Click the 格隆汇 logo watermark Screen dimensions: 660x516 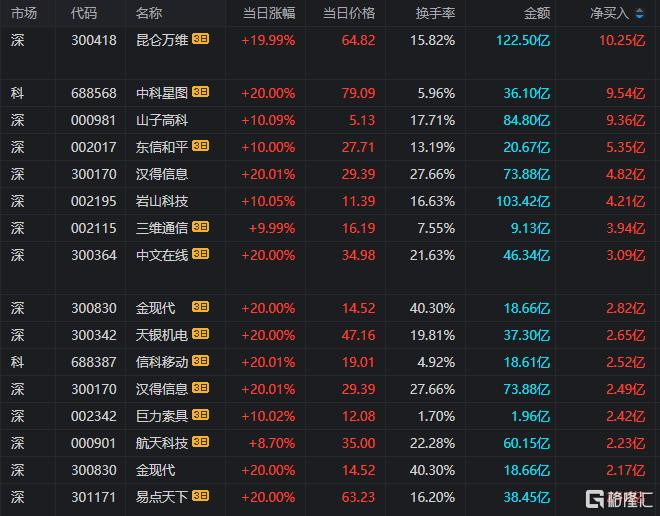click(616, 497)
